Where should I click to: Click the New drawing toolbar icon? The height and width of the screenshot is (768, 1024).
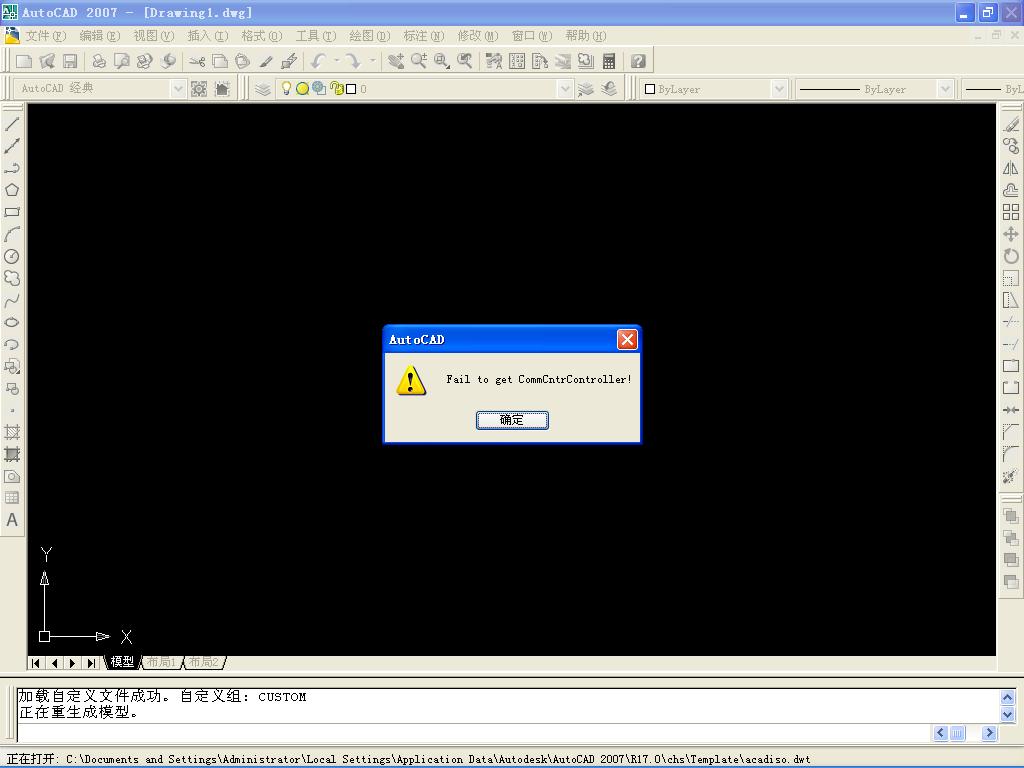tap(24, 61)
